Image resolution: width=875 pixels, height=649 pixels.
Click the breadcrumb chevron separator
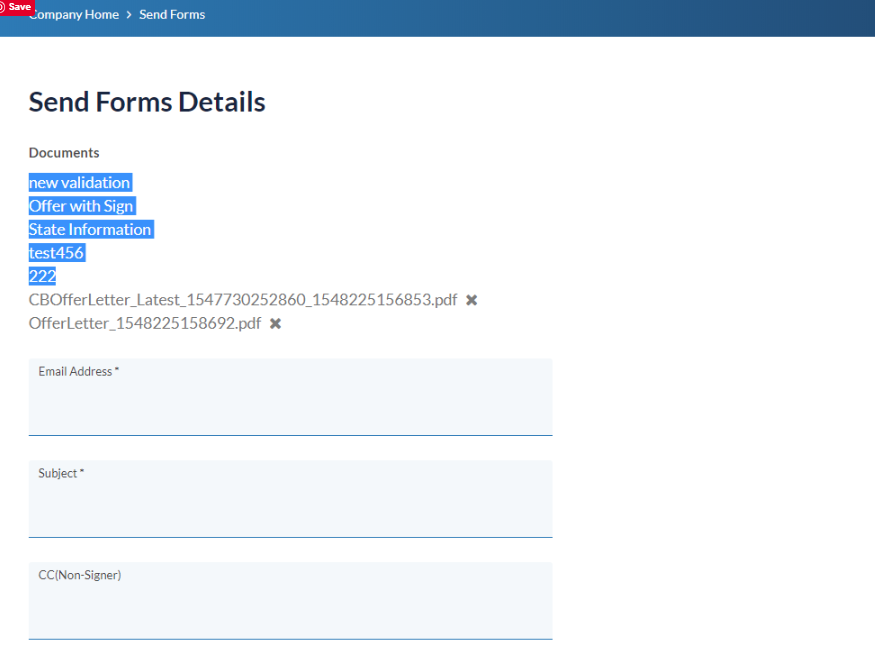(x=129, y=15)
